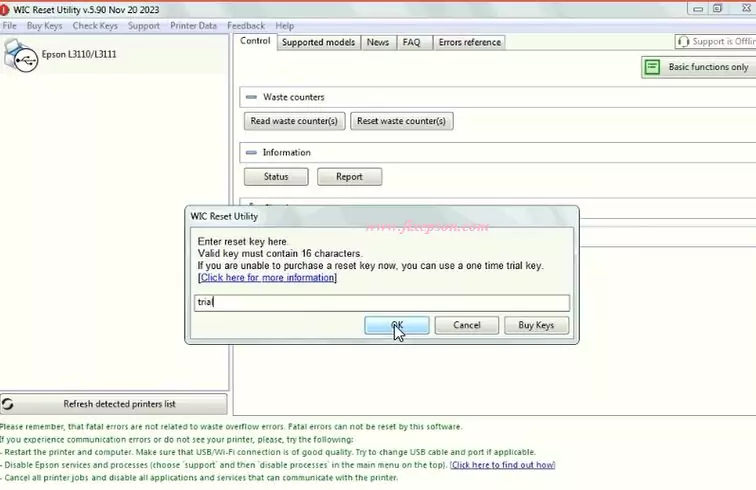The image size is (756, 490).
Task: Click the Support headset icon
Action: [x=683, y=42]
